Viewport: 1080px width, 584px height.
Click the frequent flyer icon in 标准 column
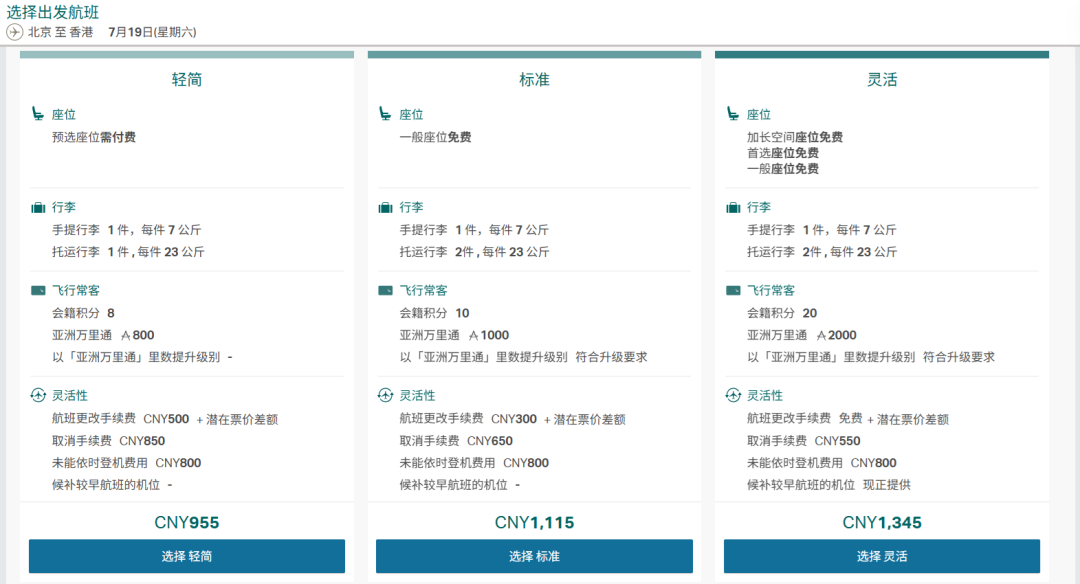[x=385, y=290]
